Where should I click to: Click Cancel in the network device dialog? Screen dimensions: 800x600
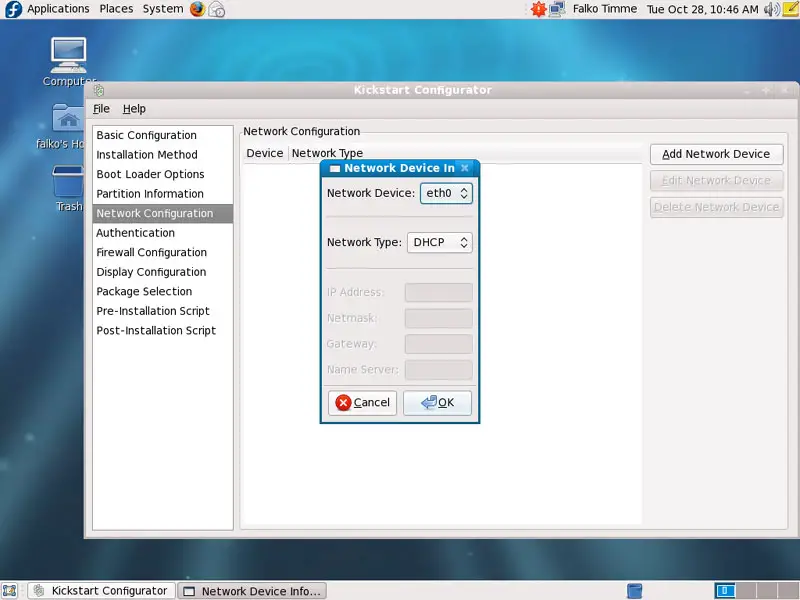coord(362,403)
